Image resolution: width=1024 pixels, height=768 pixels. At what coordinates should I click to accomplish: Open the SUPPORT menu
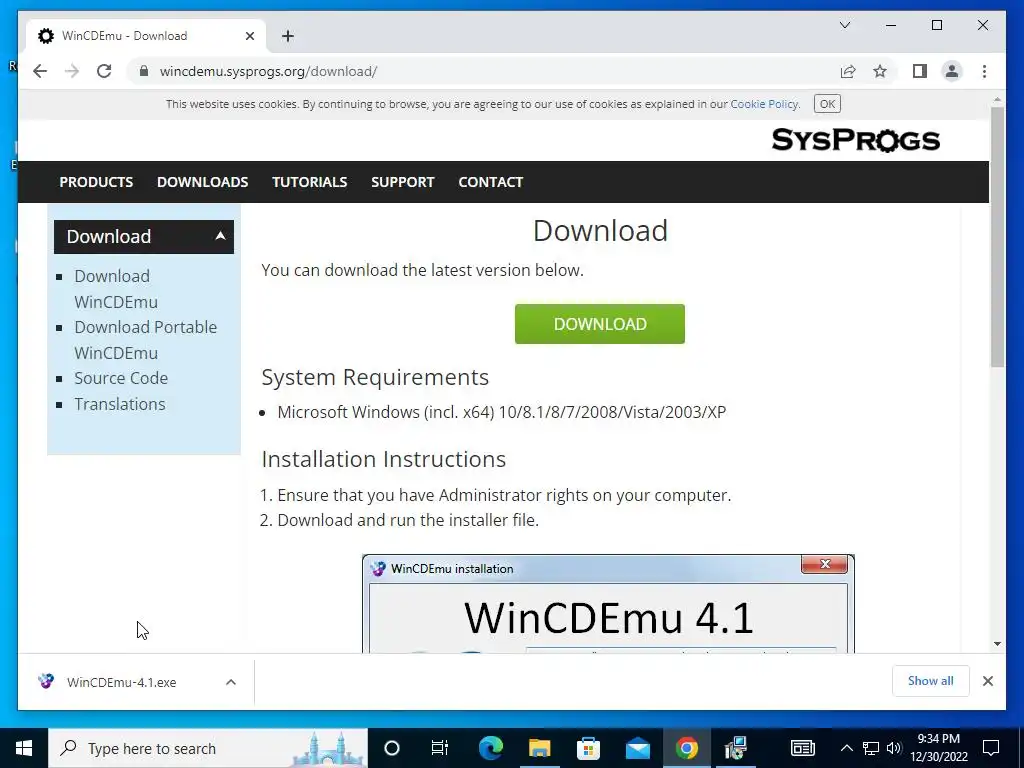(402, 182)
